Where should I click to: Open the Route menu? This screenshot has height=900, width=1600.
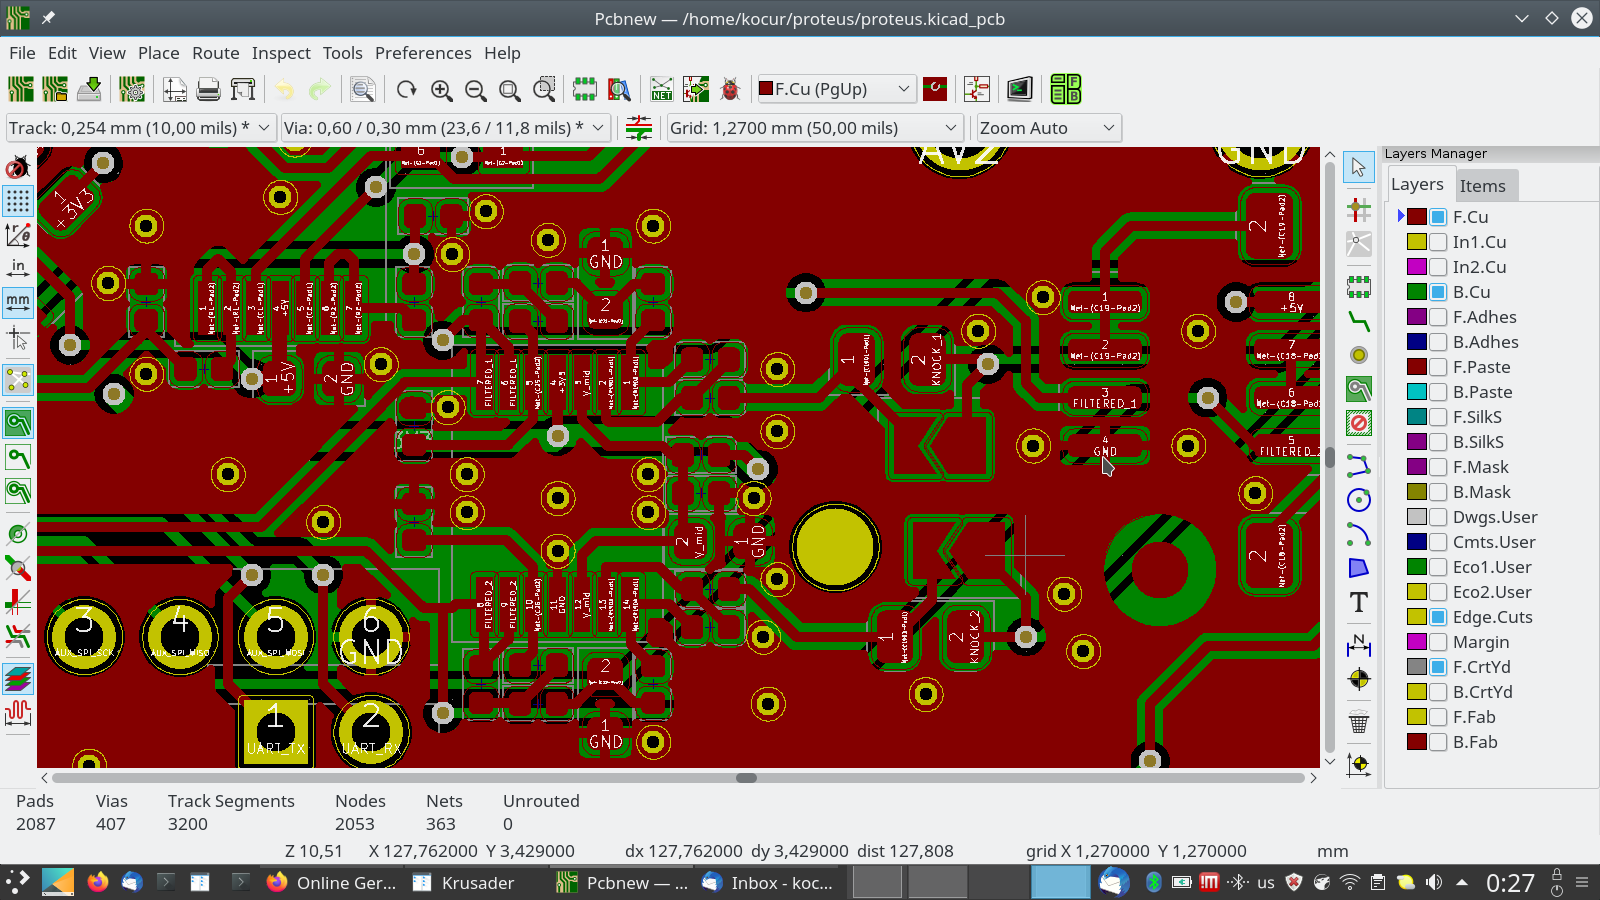[216, 53]
